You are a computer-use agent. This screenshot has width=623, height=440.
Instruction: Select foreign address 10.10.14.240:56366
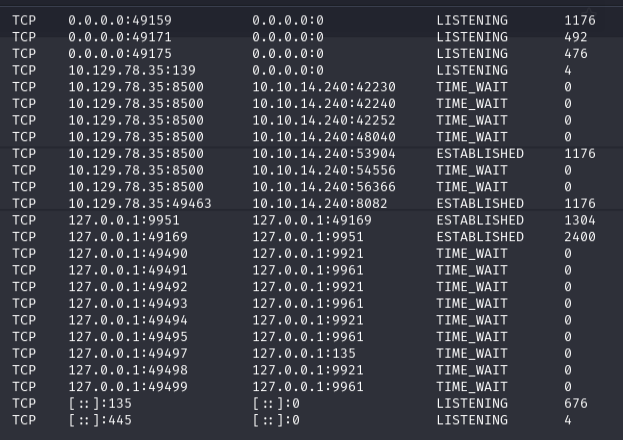pyautogui.click(x=309, y=187)
